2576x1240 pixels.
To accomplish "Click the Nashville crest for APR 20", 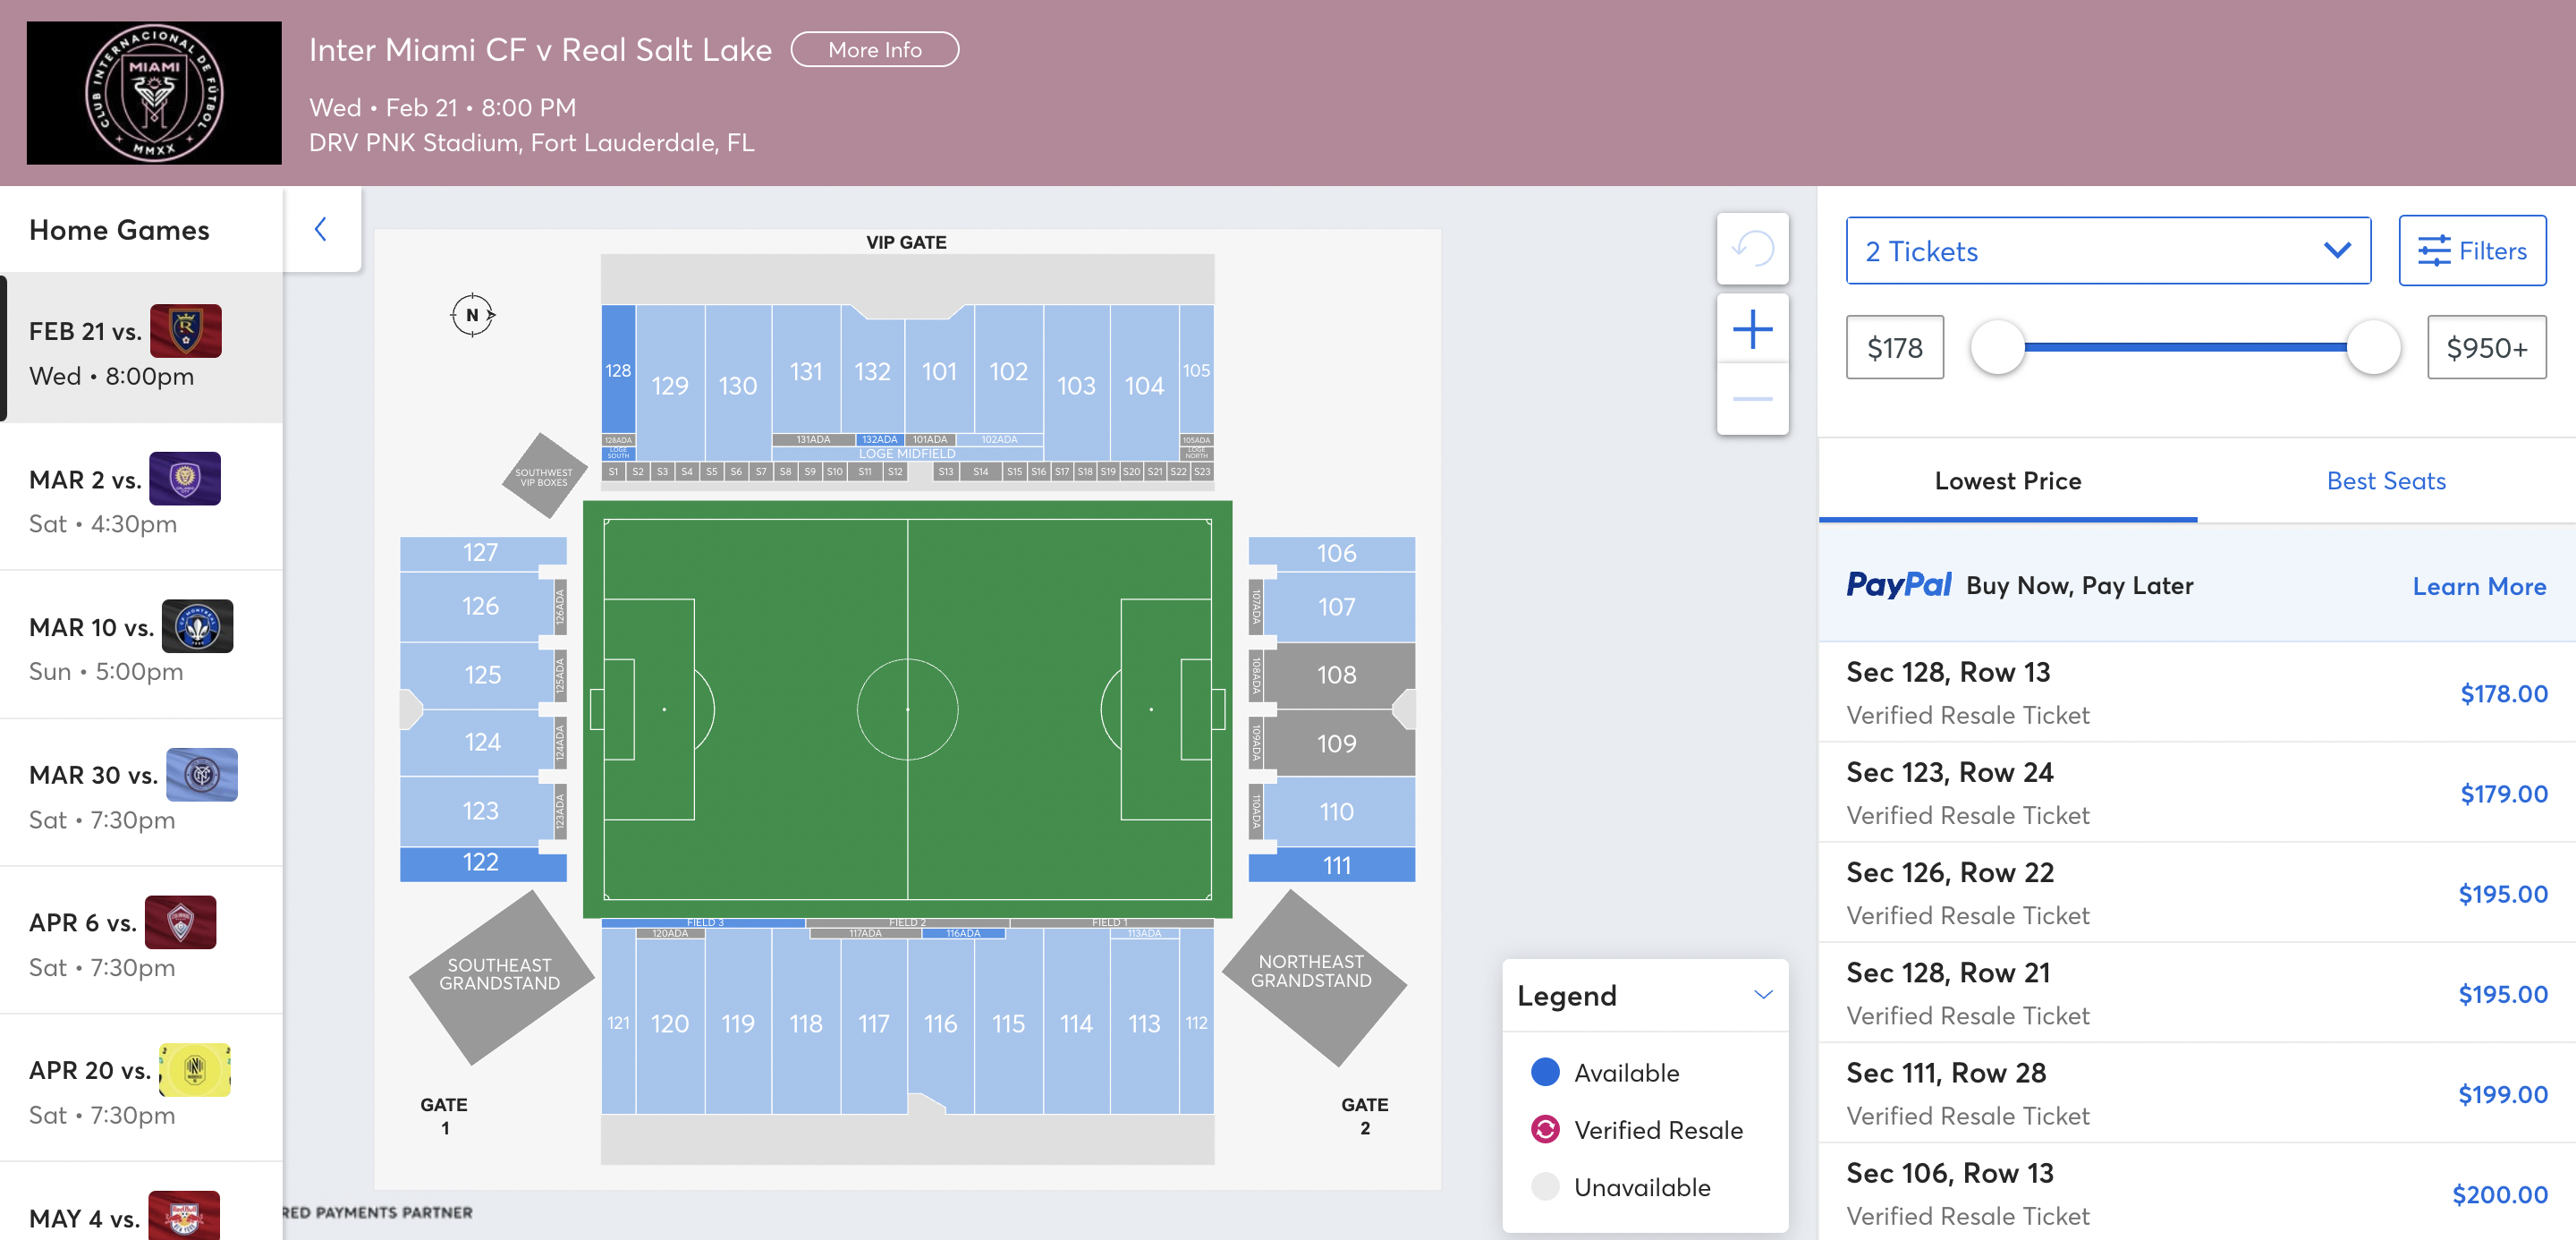I will (195, 1070).
